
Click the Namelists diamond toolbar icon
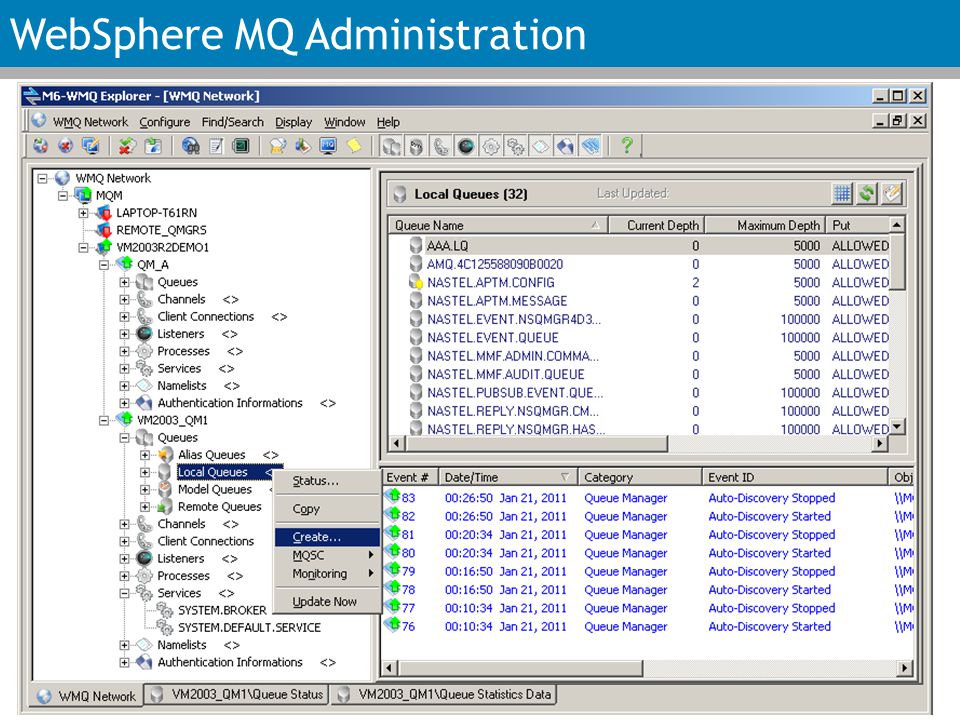point(541,146)
